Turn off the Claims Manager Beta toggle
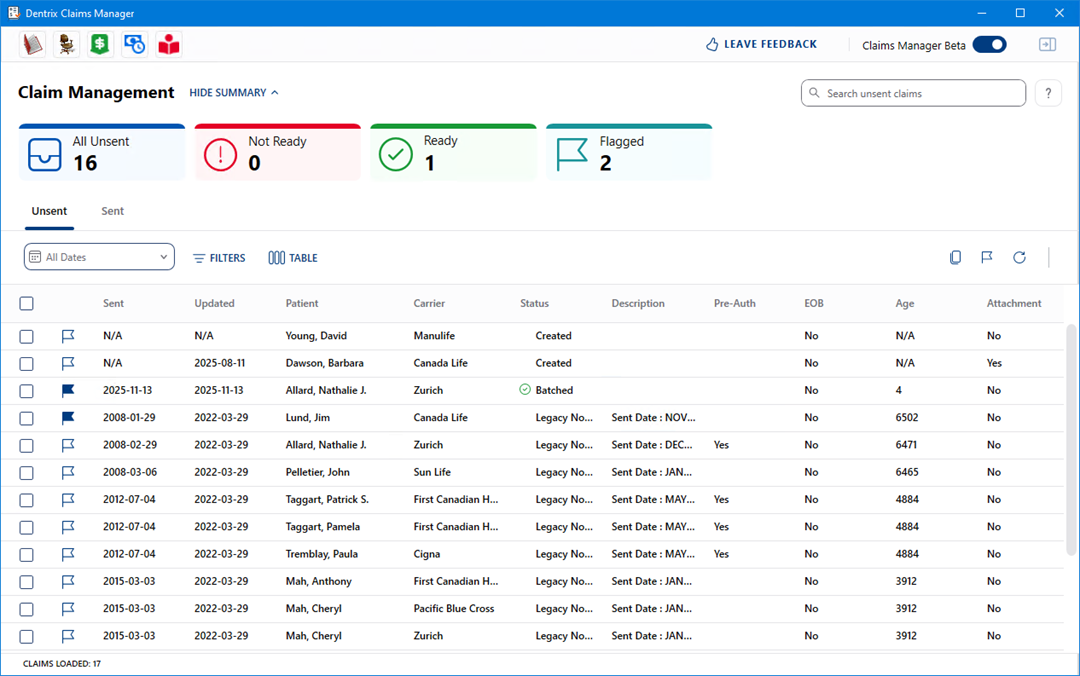The image size is (1080, 676). 989,44
